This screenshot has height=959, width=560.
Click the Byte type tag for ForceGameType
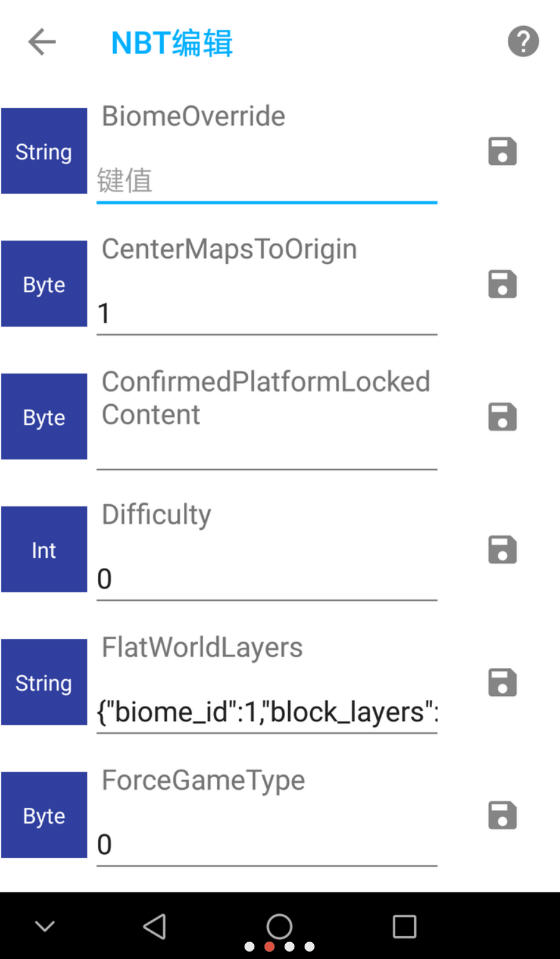click(x=44, y=815)
